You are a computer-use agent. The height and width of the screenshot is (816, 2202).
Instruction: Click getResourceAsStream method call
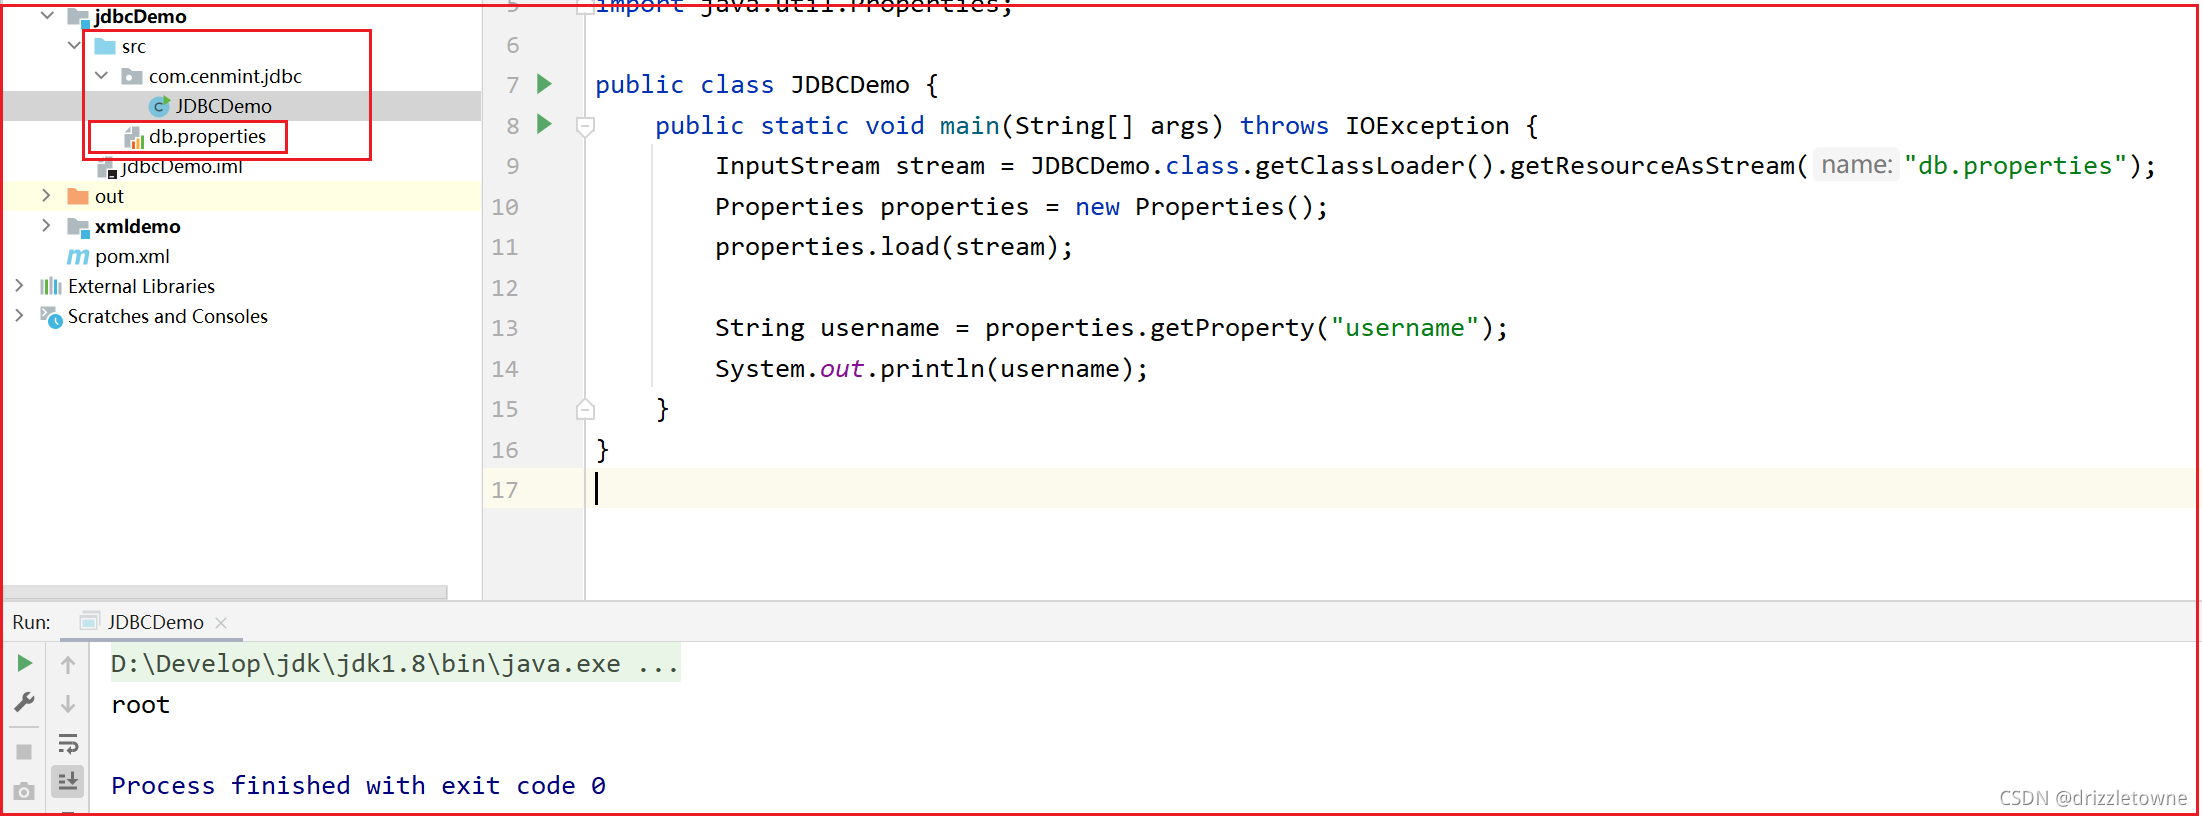1652,166
